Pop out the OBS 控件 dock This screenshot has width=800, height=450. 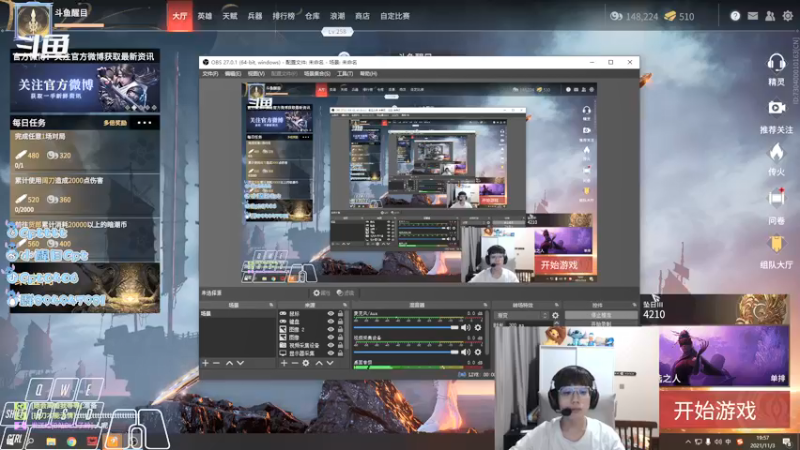[634, 305]
